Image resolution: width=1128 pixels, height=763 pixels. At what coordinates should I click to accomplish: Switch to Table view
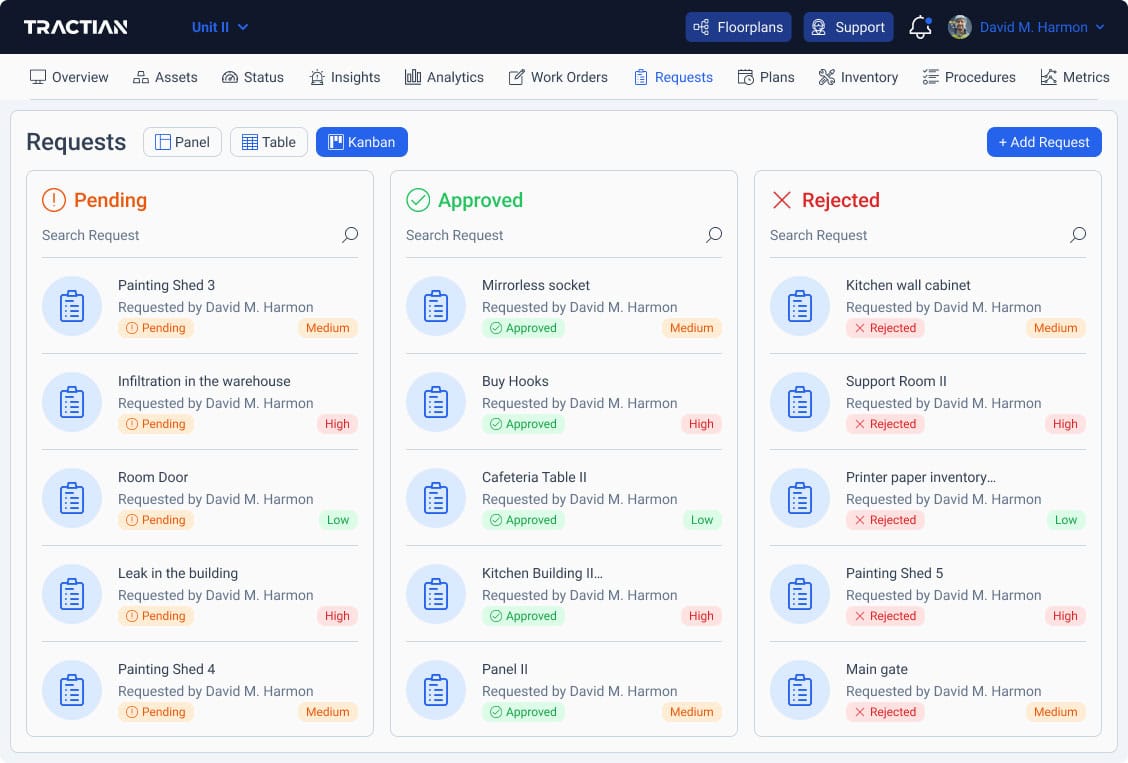(268, 142)
